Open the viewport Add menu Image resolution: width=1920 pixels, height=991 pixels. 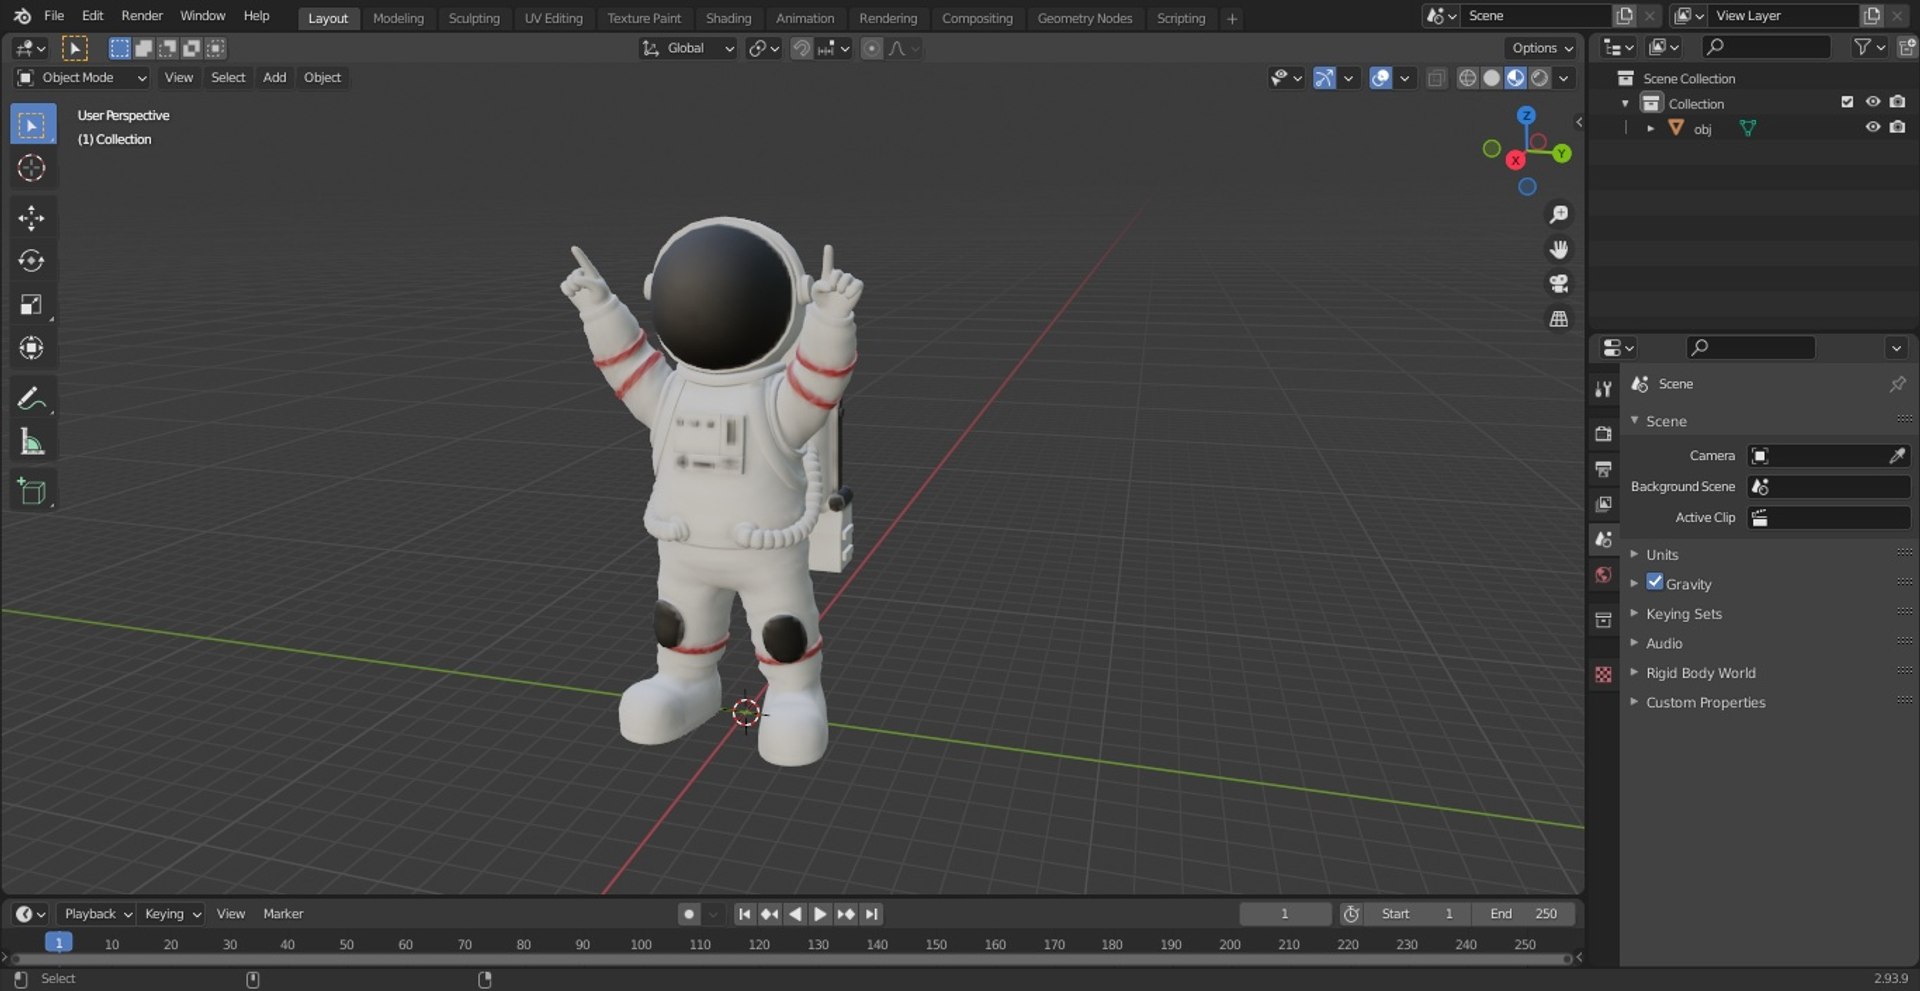click(274, 78)
